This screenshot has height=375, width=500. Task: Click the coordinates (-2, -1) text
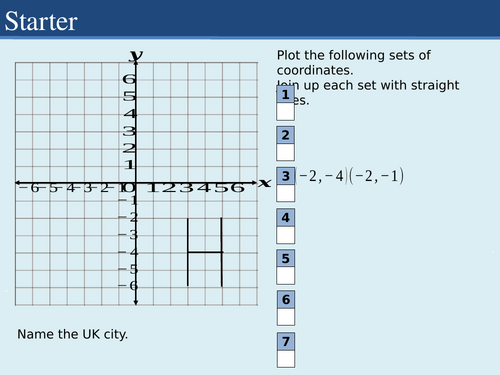coord(377,176)
